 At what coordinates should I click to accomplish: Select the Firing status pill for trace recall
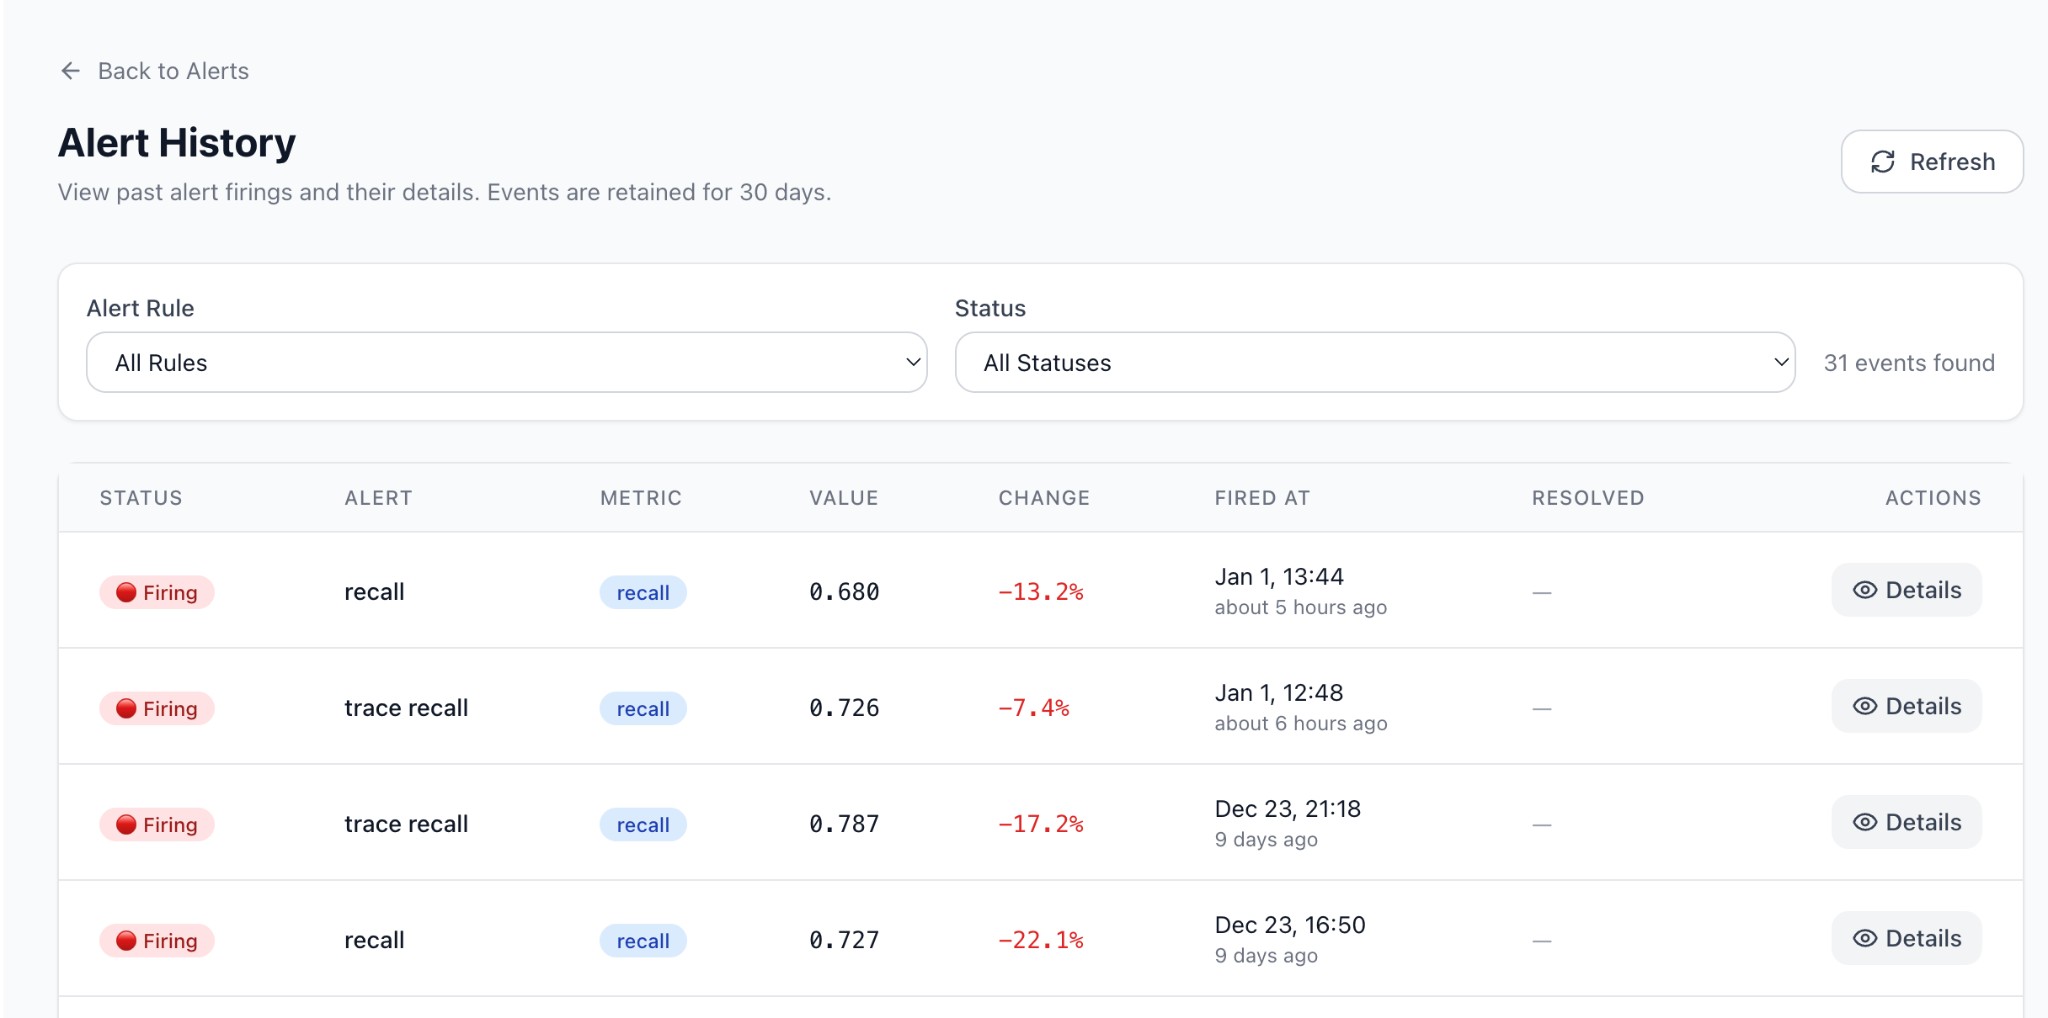[157, 708]
